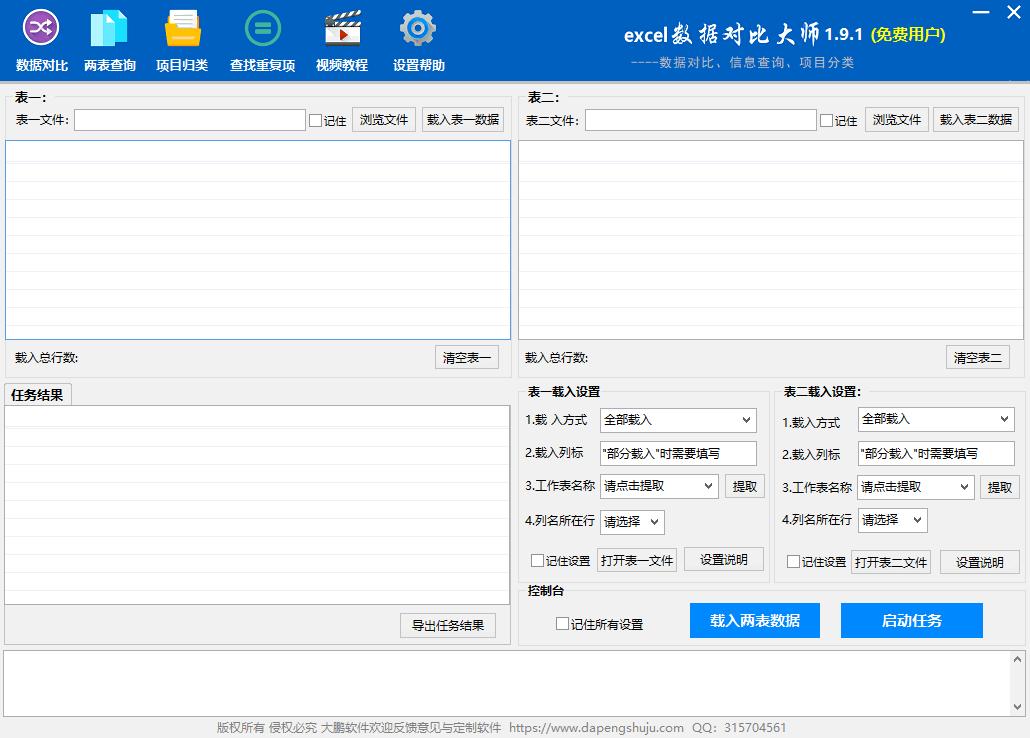Image resolution: width=1030 pixels, height=738 pixels.
Task: Click the dapengshuju.com website URL
Action: click(x=596, y=727)
